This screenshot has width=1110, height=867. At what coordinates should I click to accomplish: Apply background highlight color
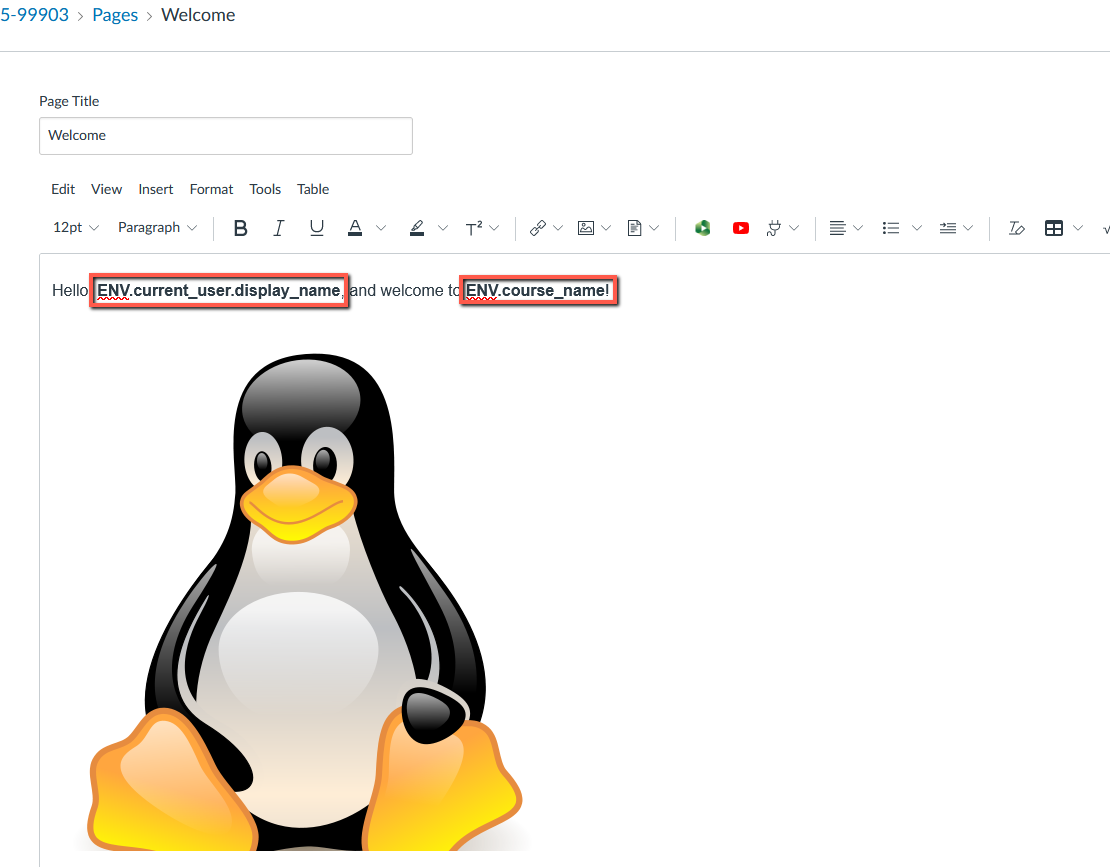[417, 228]
